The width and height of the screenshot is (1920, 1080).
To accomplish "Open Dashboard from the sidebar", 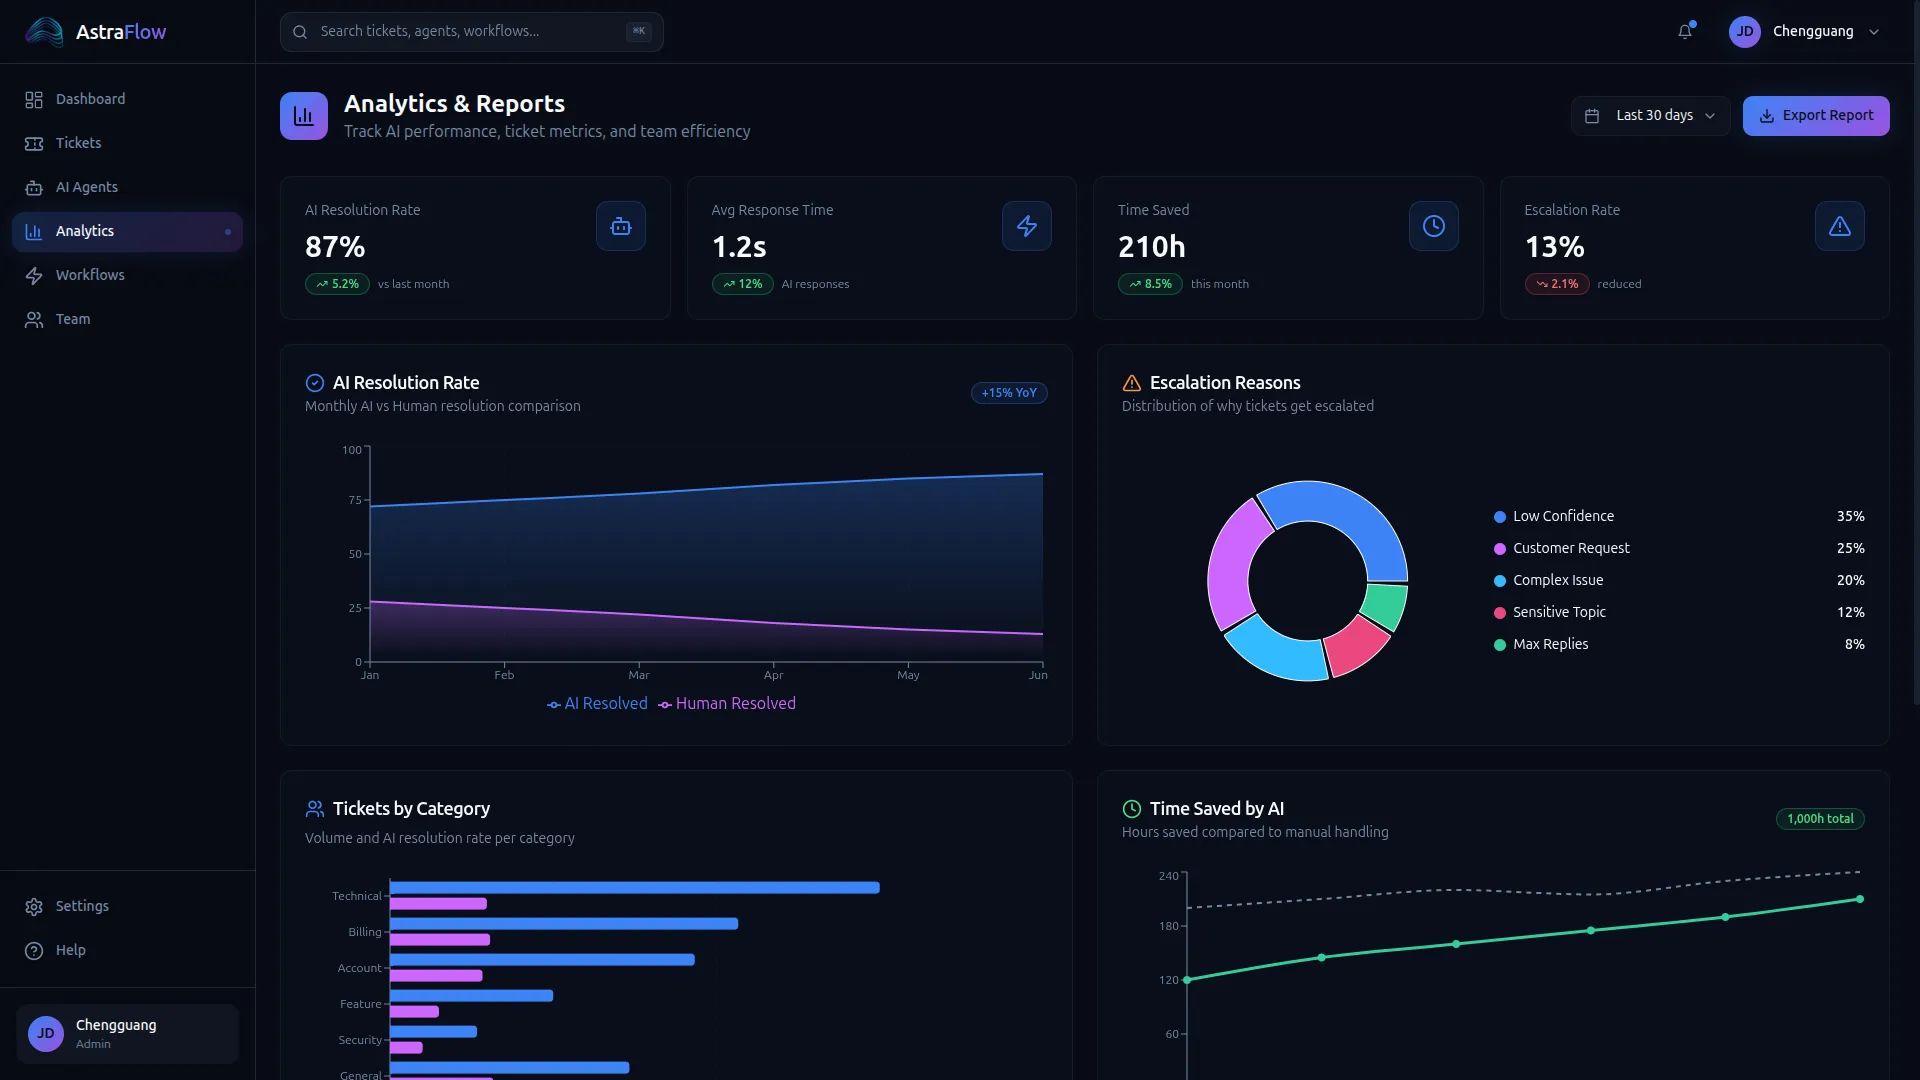I will pos(127,99).
